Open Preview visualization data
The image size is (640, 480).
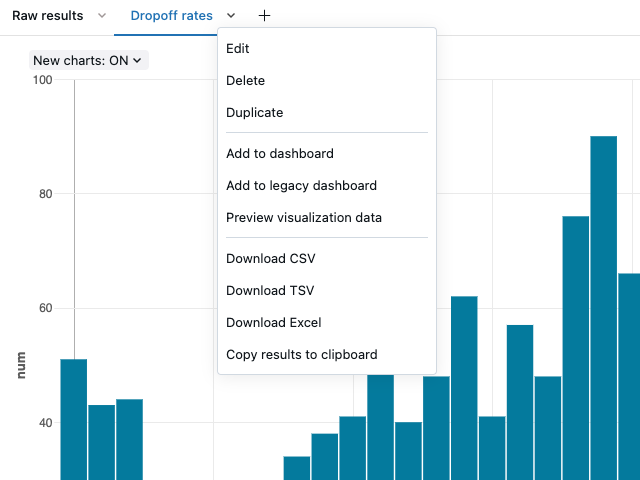[x=304, y=217]
